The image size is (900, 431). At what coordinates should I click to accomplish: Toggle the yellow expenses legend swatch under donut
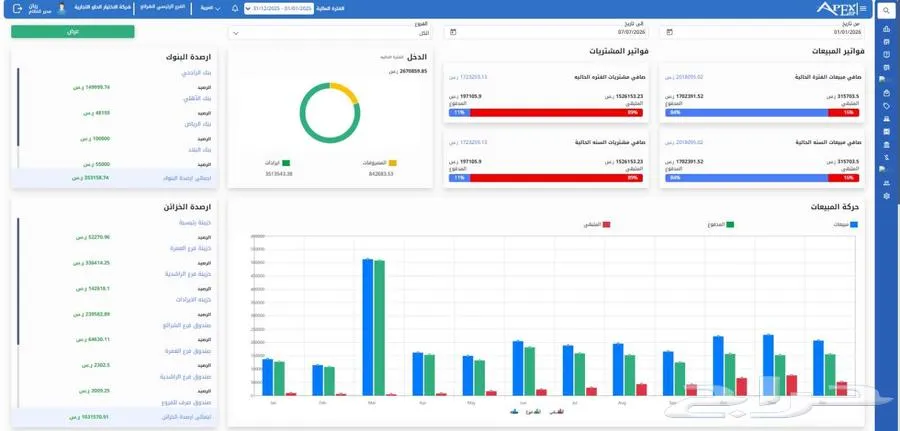coord(393,163)
